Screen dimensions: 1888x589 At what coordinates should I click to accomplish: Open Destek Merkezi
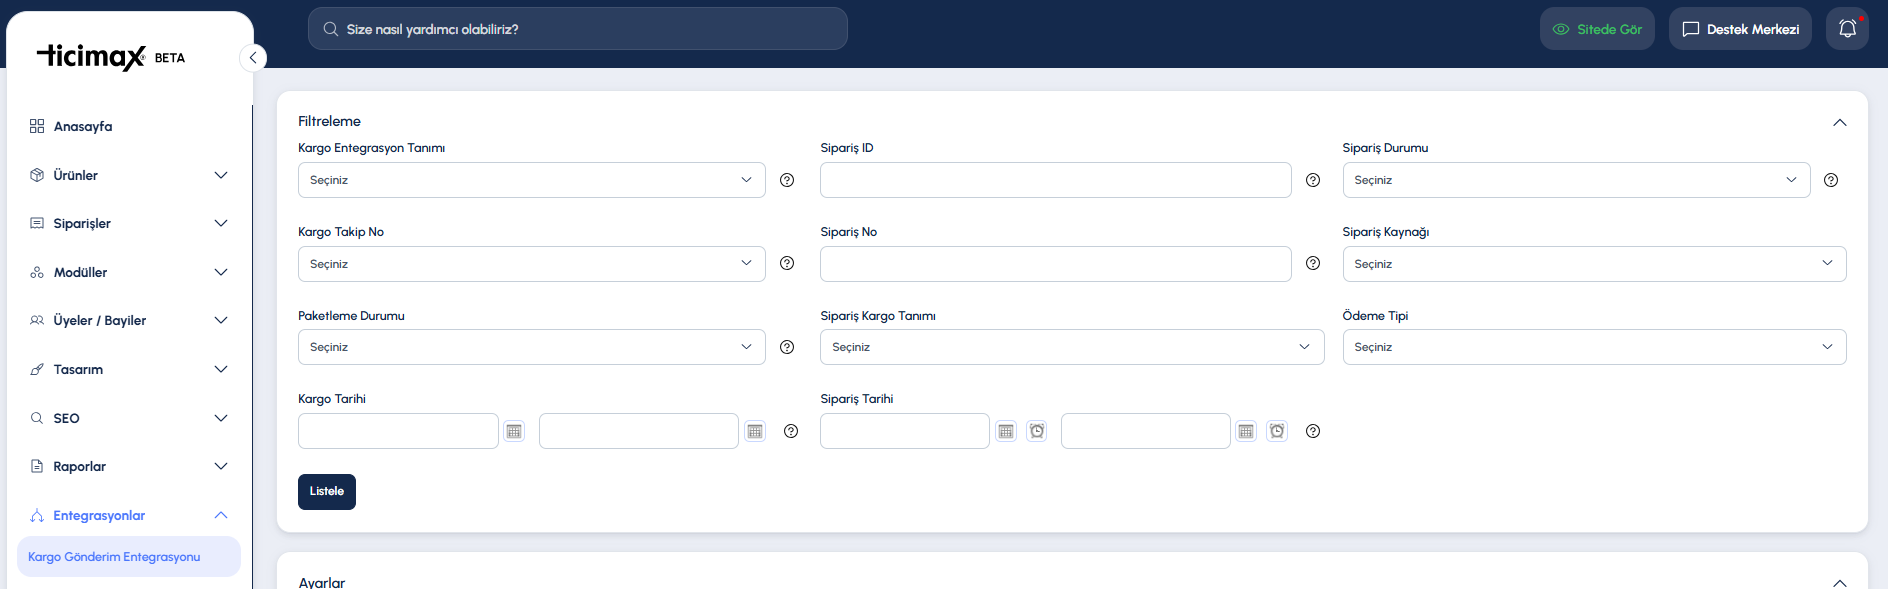[x=1740, y=29]
